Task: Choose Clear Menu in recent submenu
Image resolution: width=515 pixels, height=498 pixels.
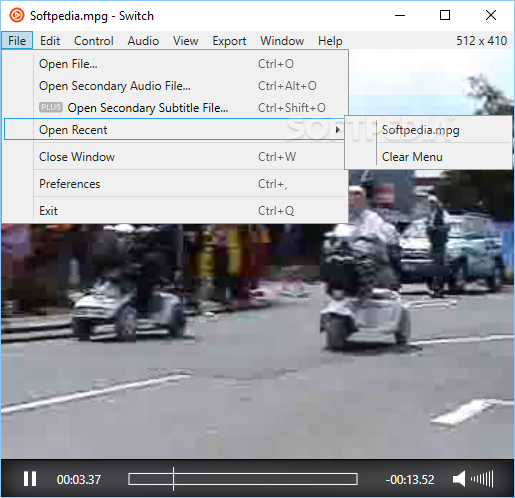Action: click(x=429, y=157)
